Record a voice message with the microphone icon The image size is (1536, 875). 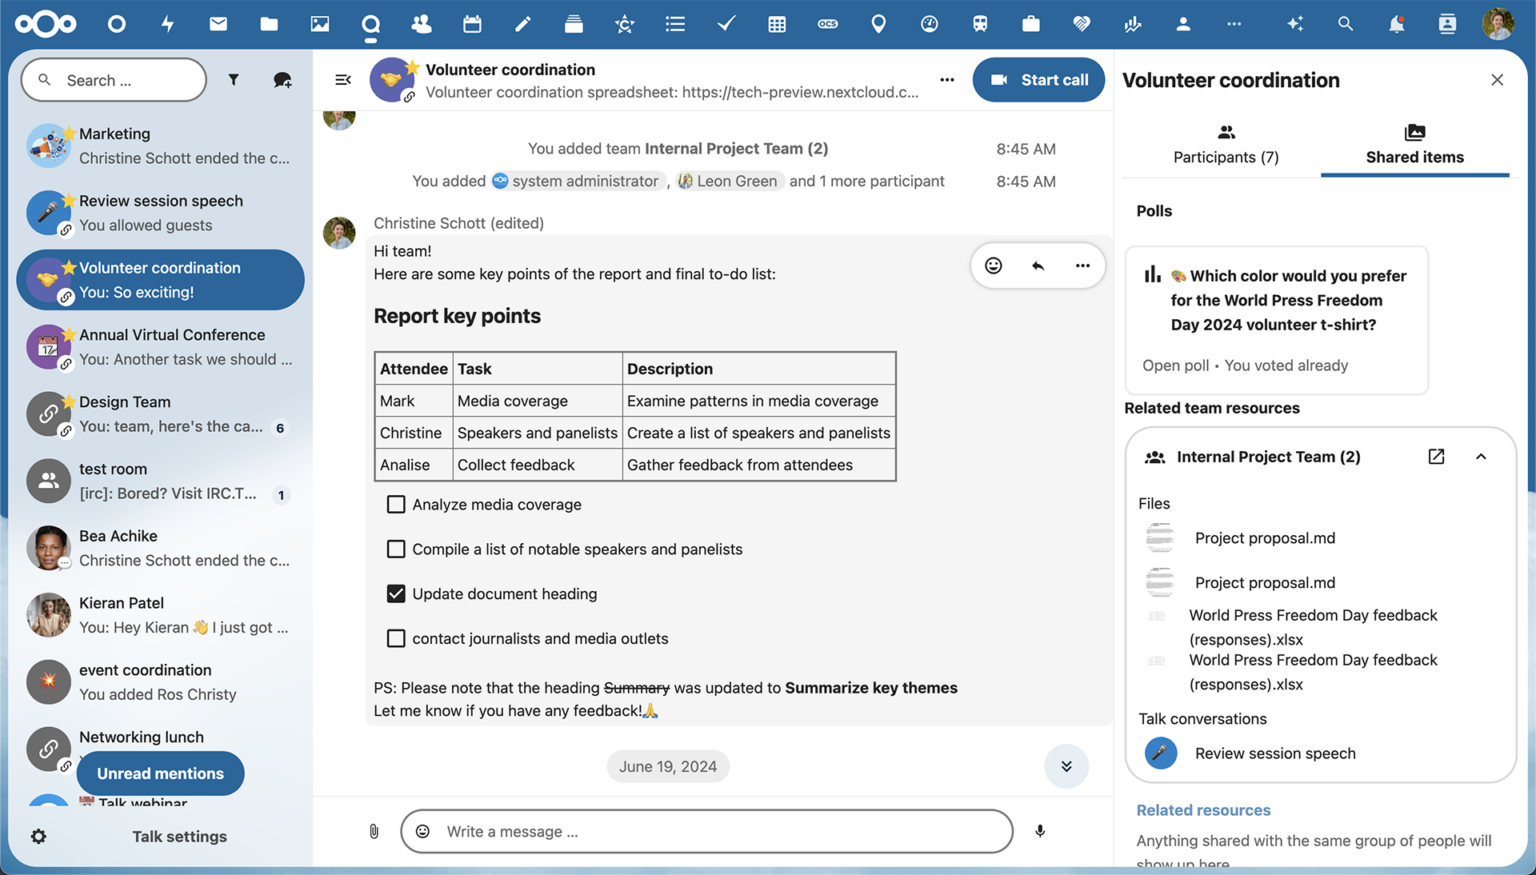(x=1039, y=831)
